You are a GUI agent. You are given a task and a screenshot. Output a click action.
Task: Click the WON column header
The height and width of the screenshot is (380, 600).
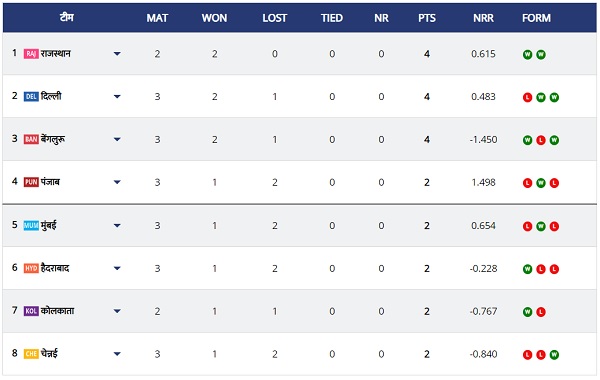[x=214, y=18]
